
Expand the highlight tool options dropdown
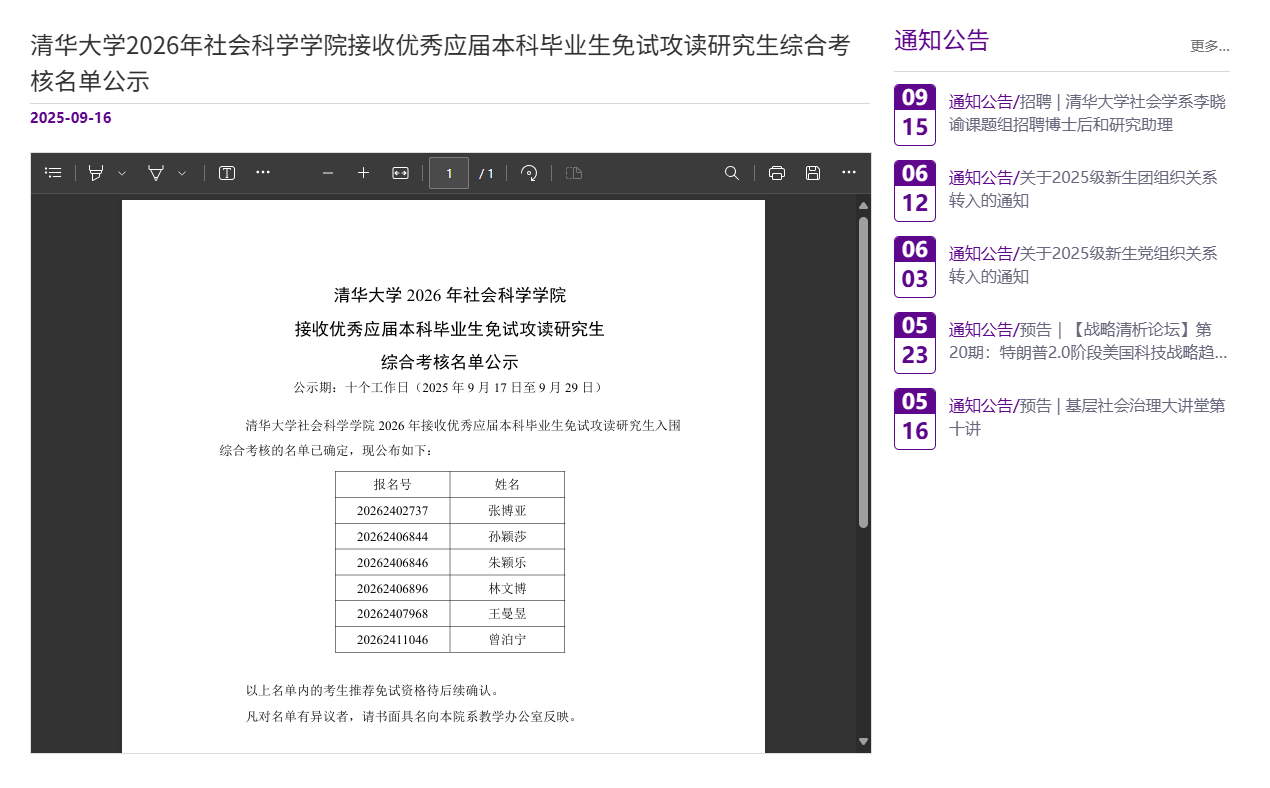tap(122, 173)
